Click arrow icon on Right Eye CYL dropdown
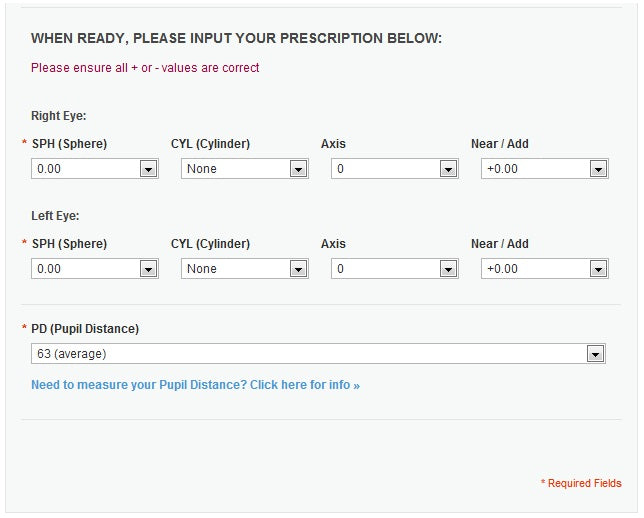This screenshot has width=644, height=518. (x=298, y=169)
